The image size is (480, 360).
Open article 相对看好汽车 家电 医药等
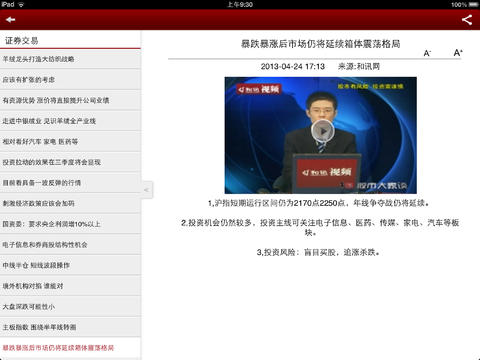(x=70, y=142)
